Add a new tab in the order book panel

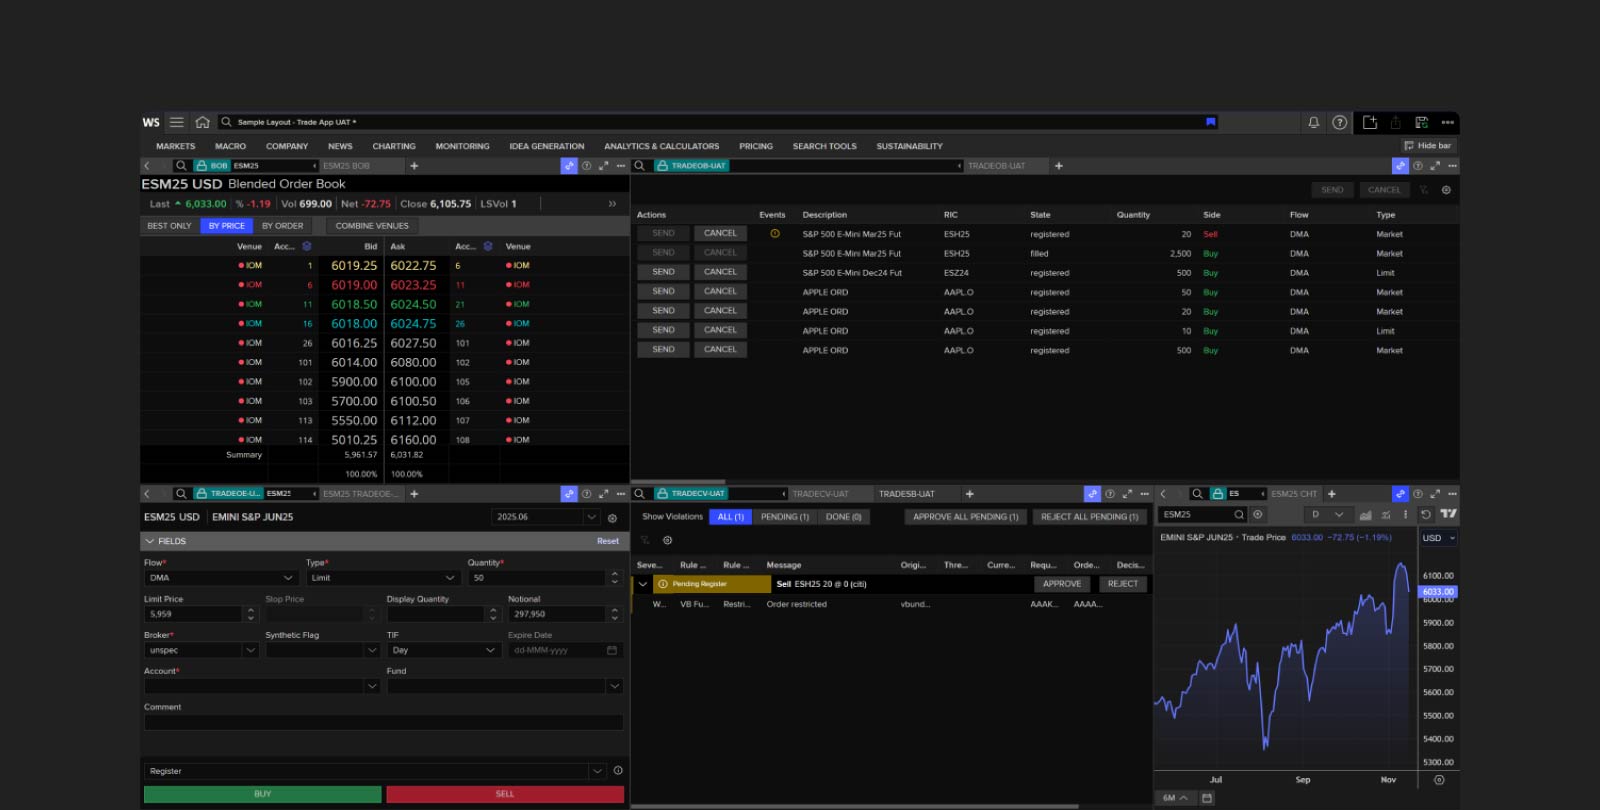click(x=414, y=166)
